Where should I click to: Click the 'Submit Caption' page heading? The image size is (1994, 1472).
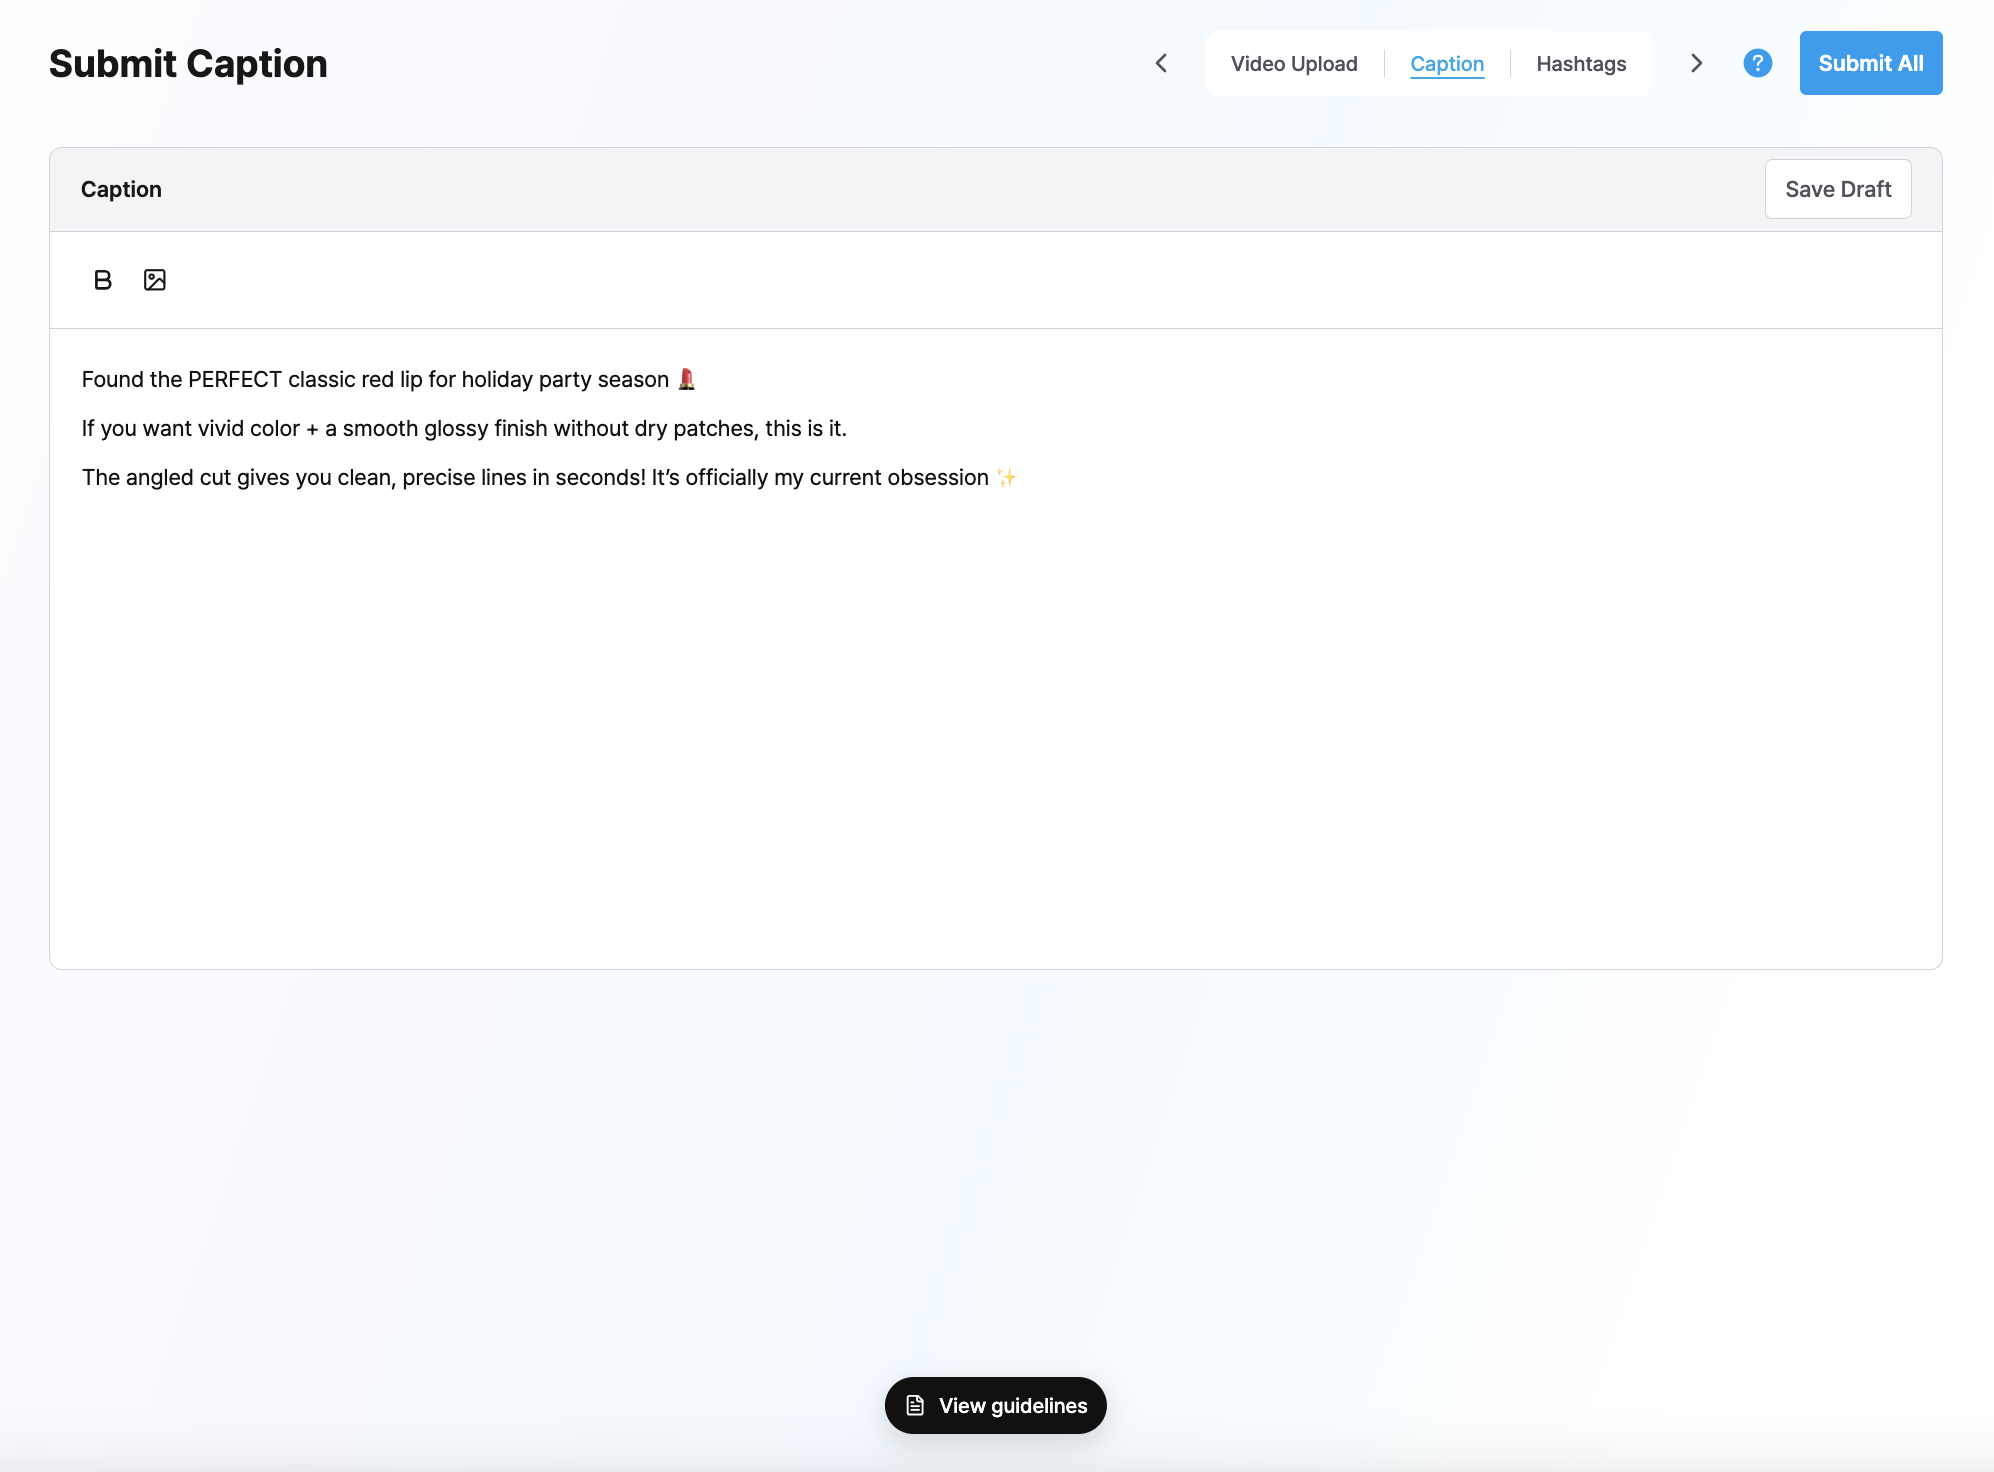tap(188, 64)
